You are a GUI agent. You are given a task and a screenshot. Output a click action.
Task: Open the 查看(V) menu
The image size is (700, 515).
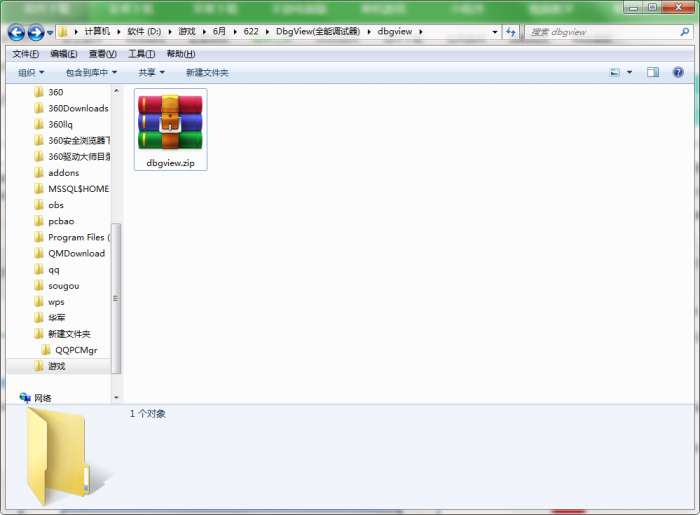103,54
